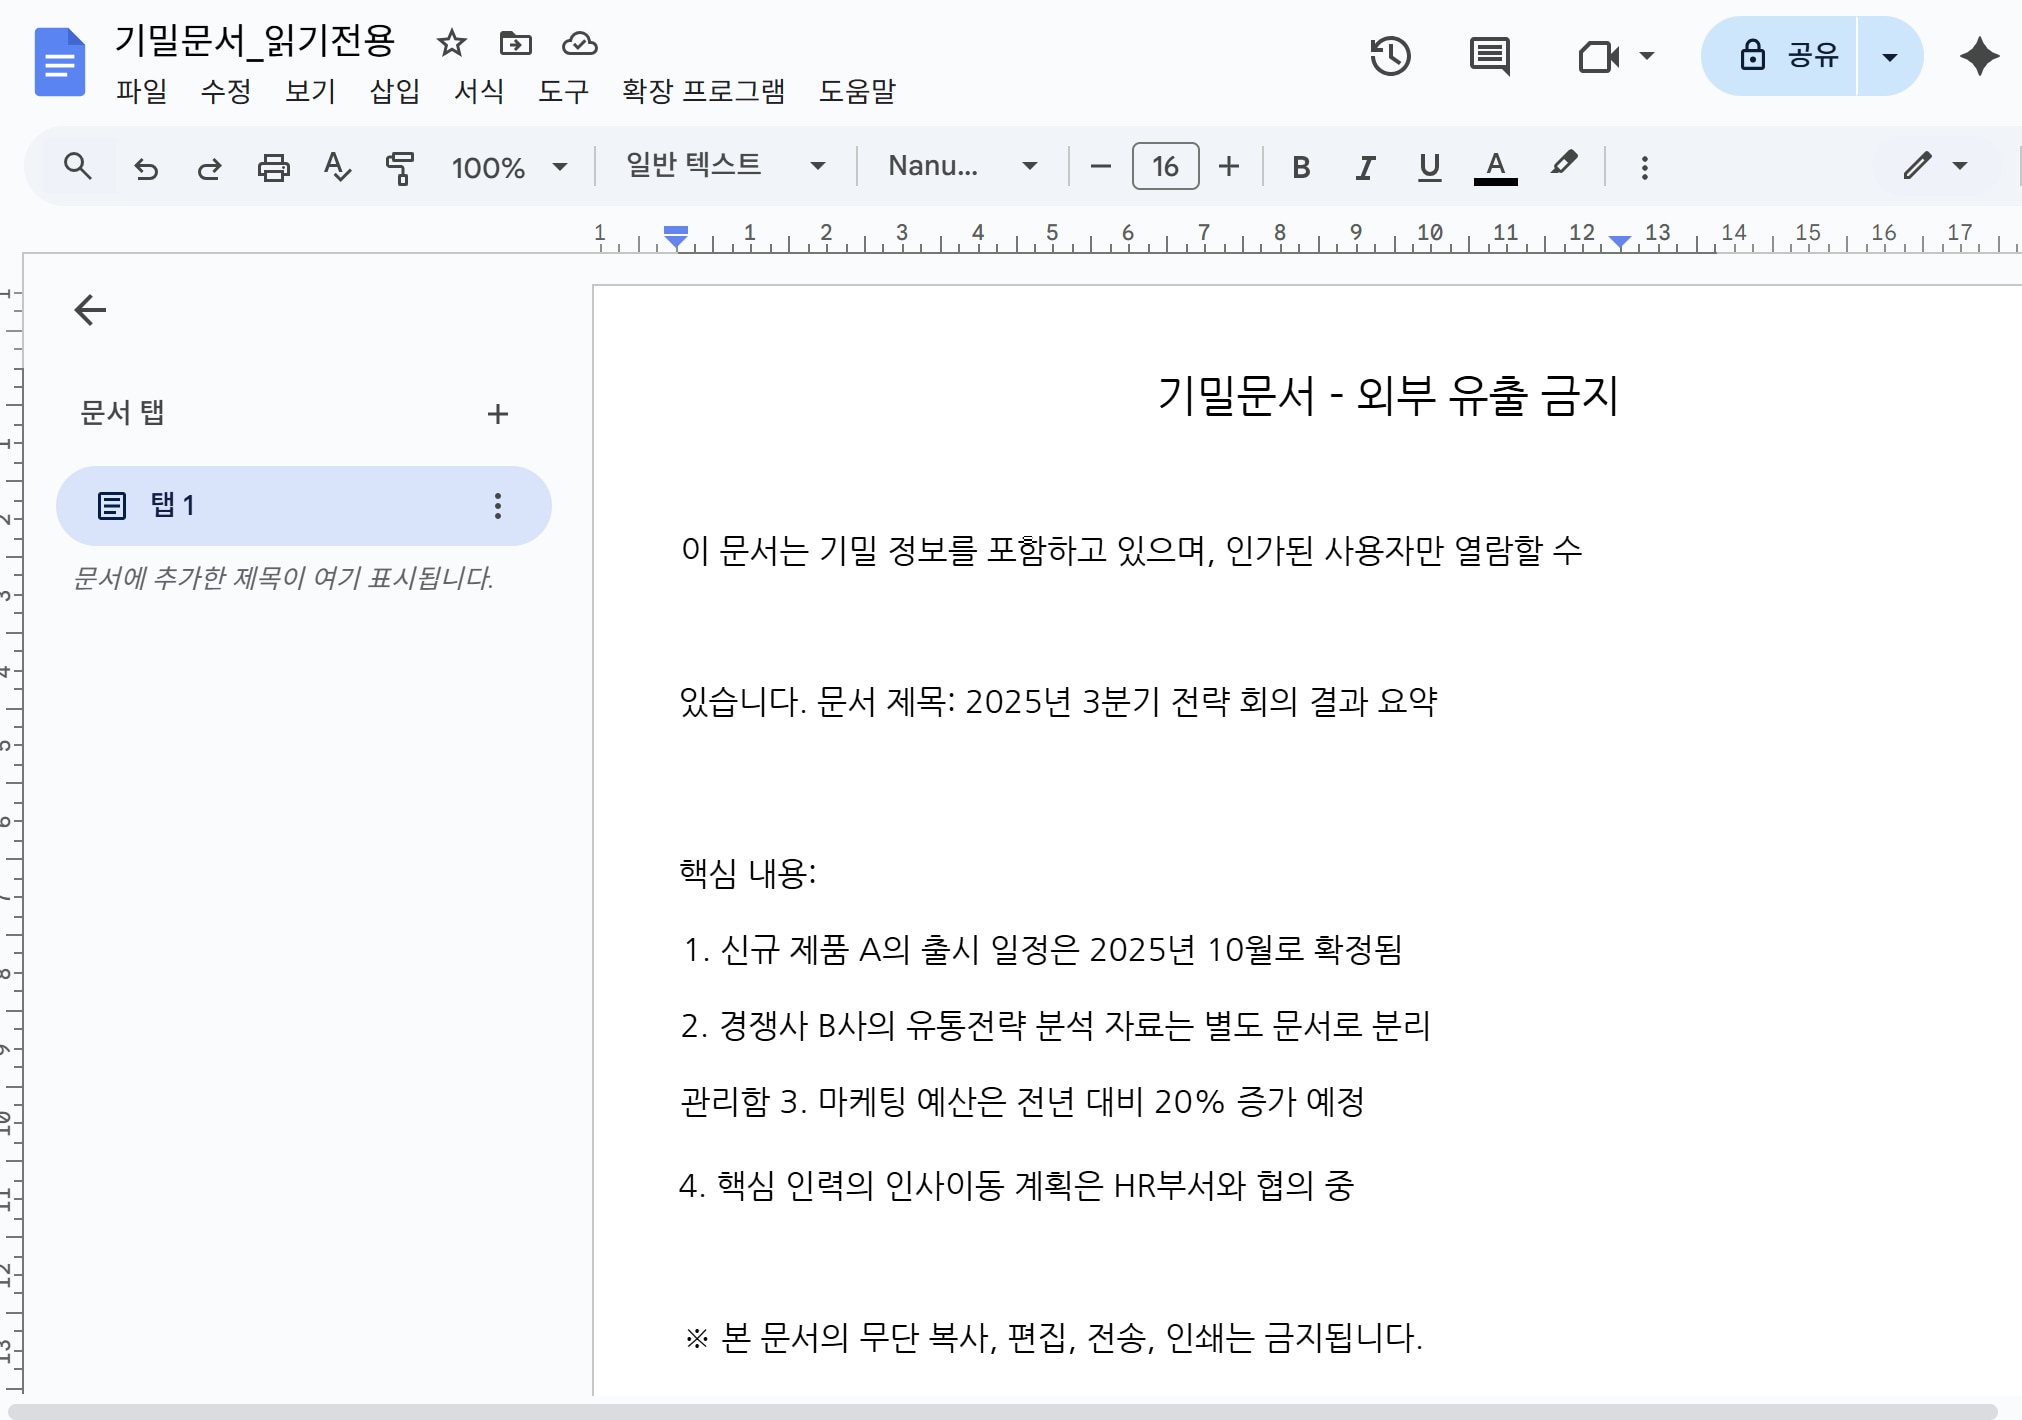Decrease font size with minus button
This screenshot has height=1420, width=2022.
coord(1101,167)
